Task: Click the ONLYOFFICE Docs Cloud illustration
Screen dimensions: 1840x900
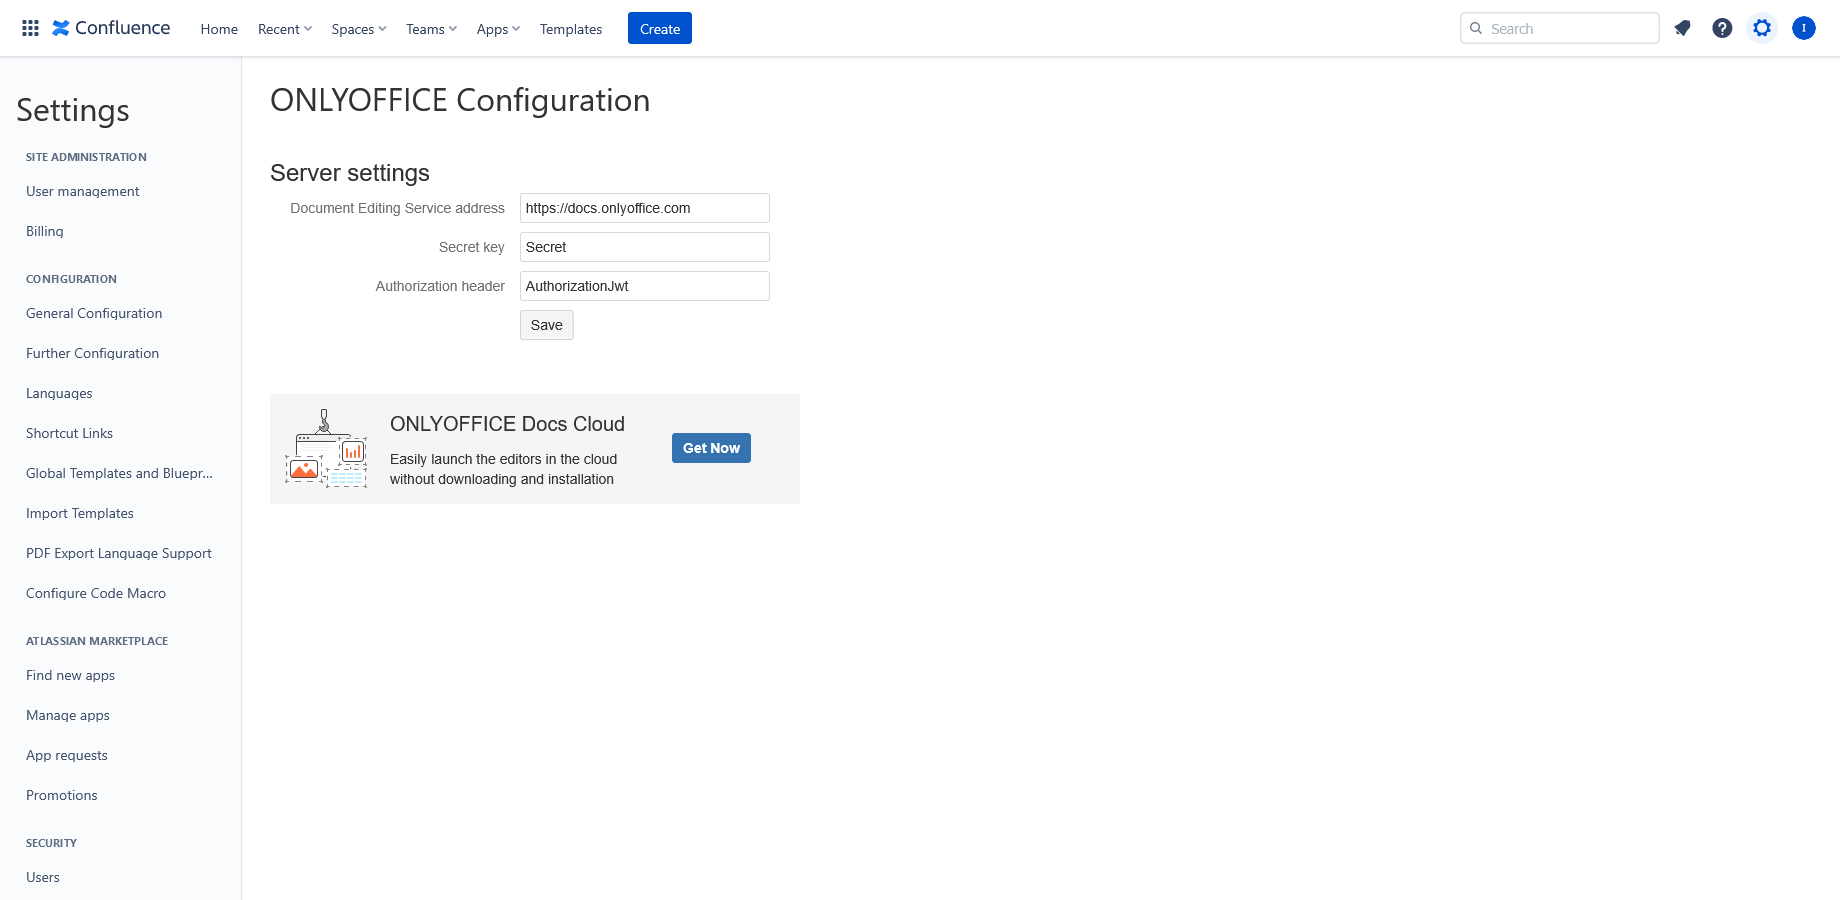Action: (x=326, y=448)
